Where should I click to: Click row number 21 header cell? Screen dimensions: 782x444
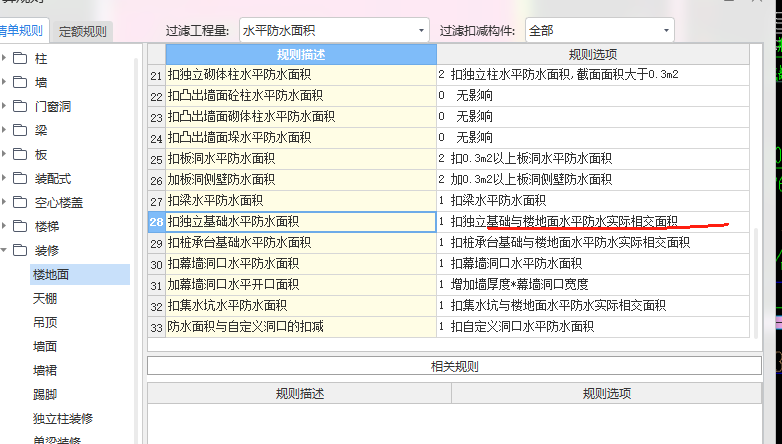157,75
